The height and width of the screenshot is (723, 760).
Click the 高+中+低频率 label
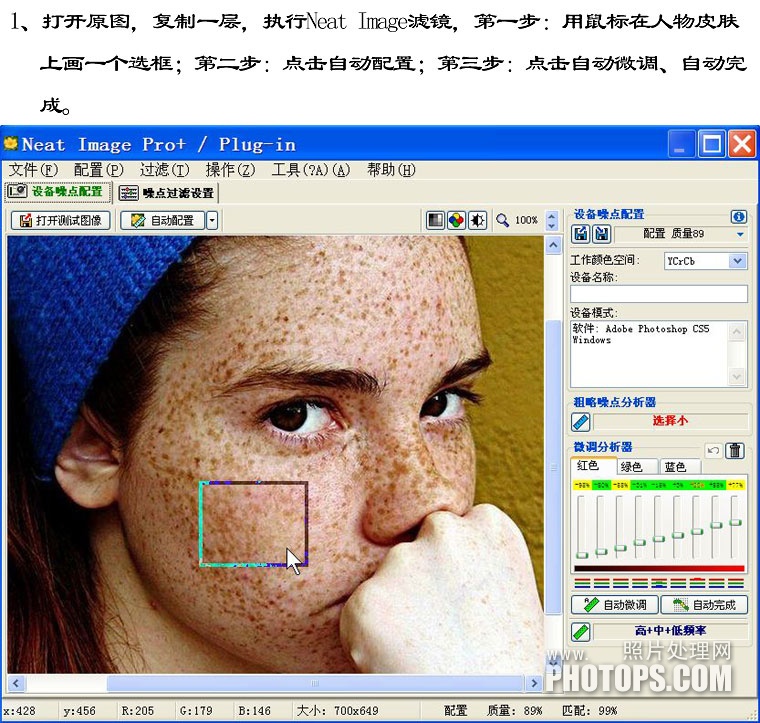670,631
